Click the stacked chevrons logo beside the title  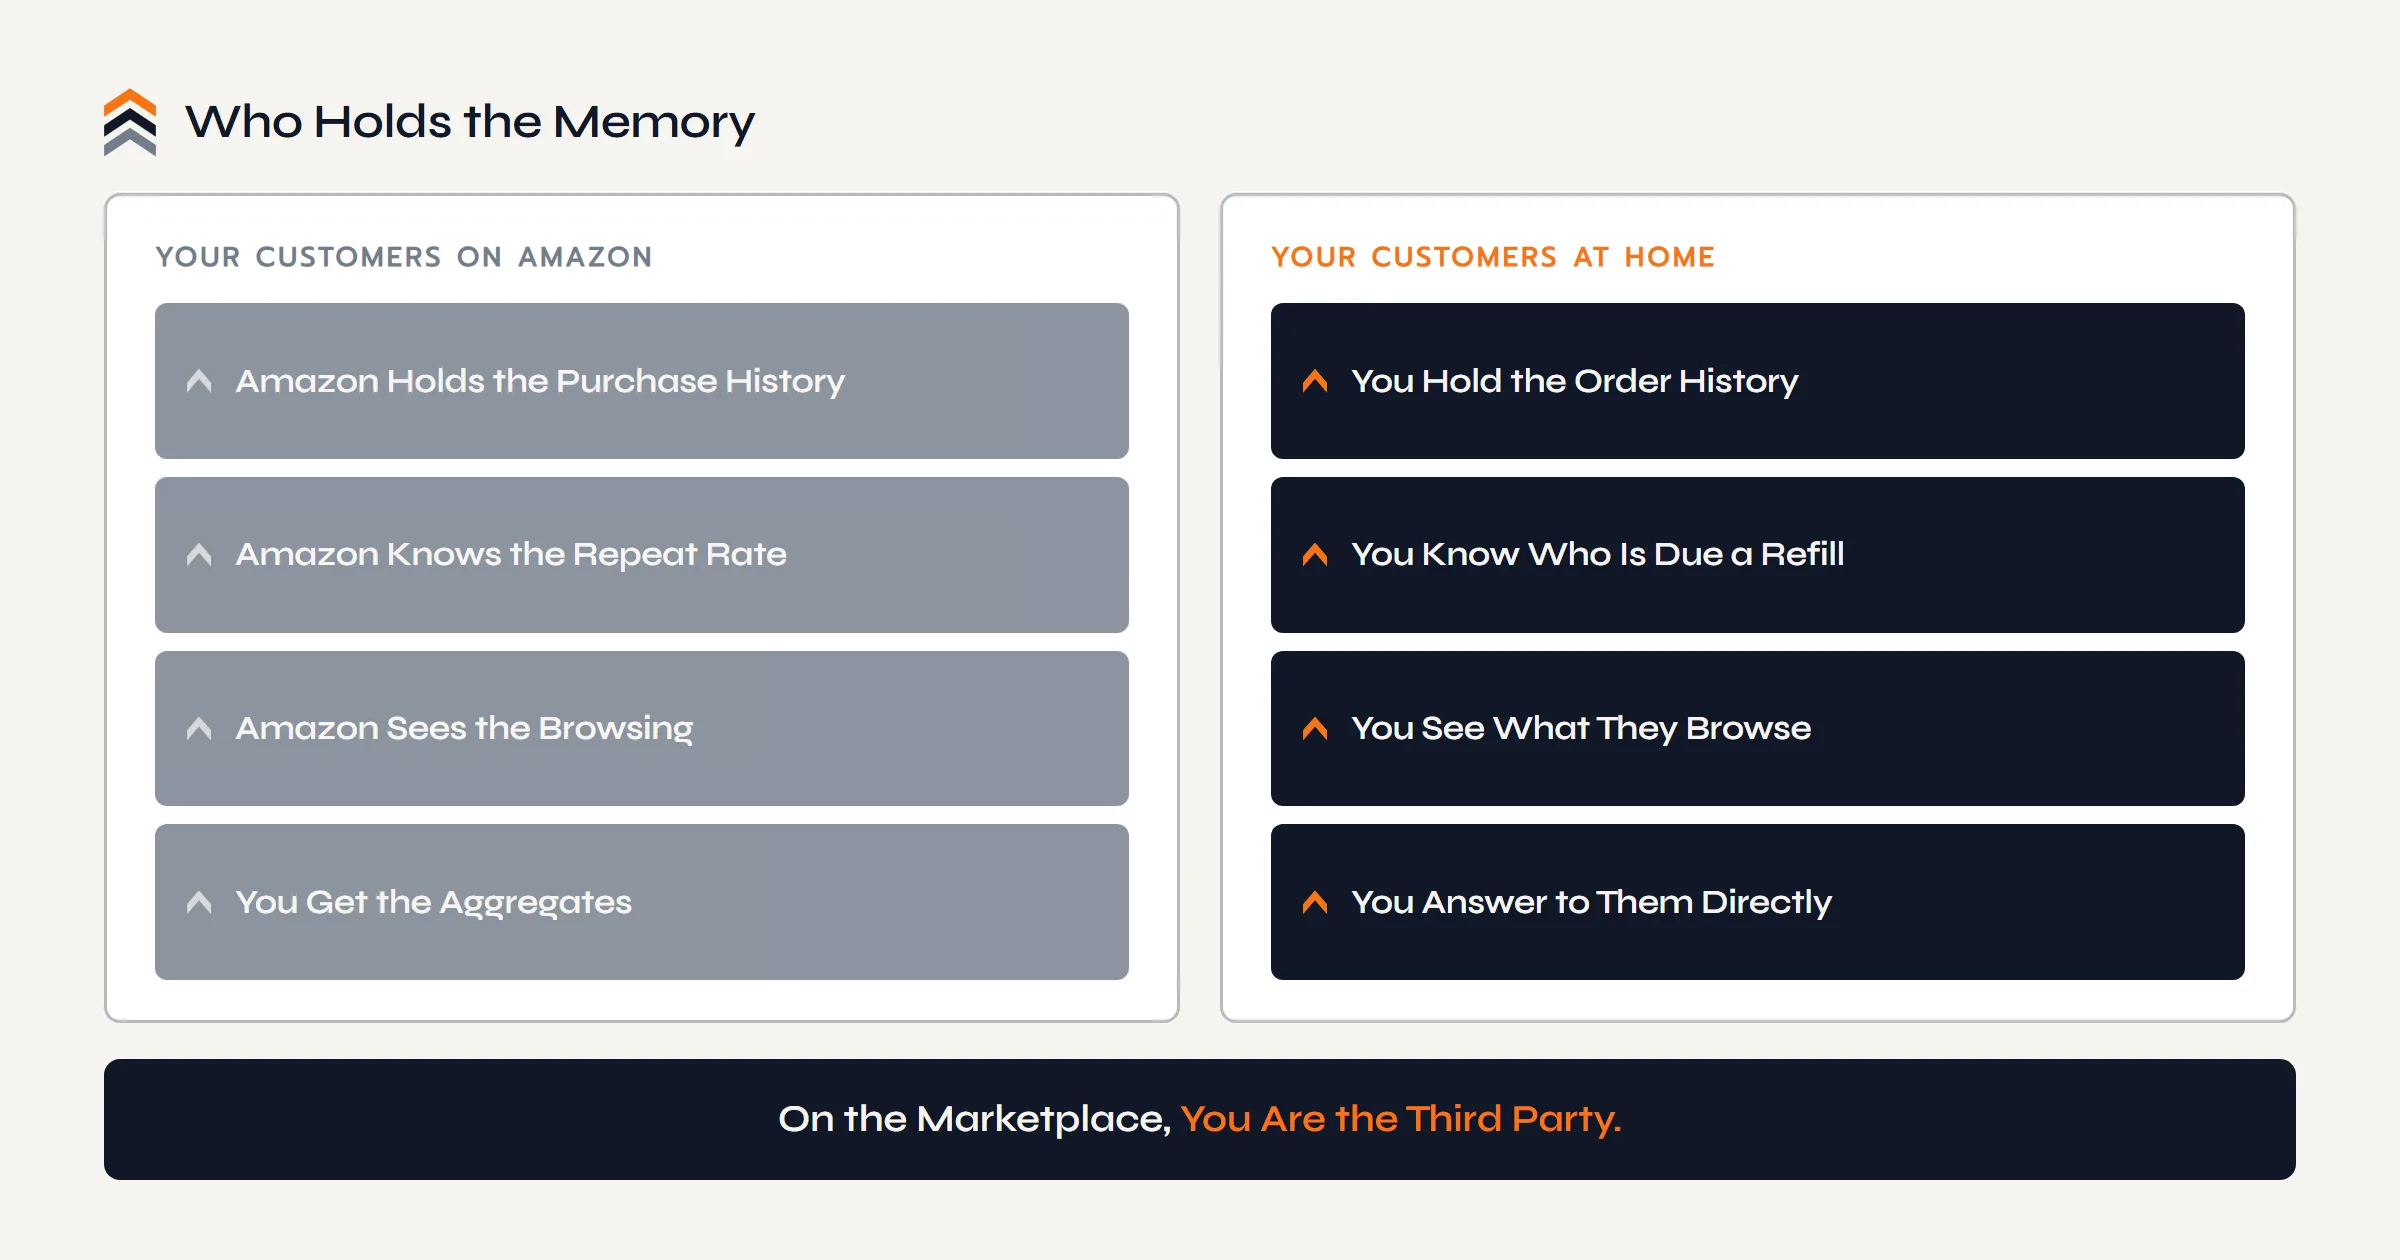pos(130,122)
